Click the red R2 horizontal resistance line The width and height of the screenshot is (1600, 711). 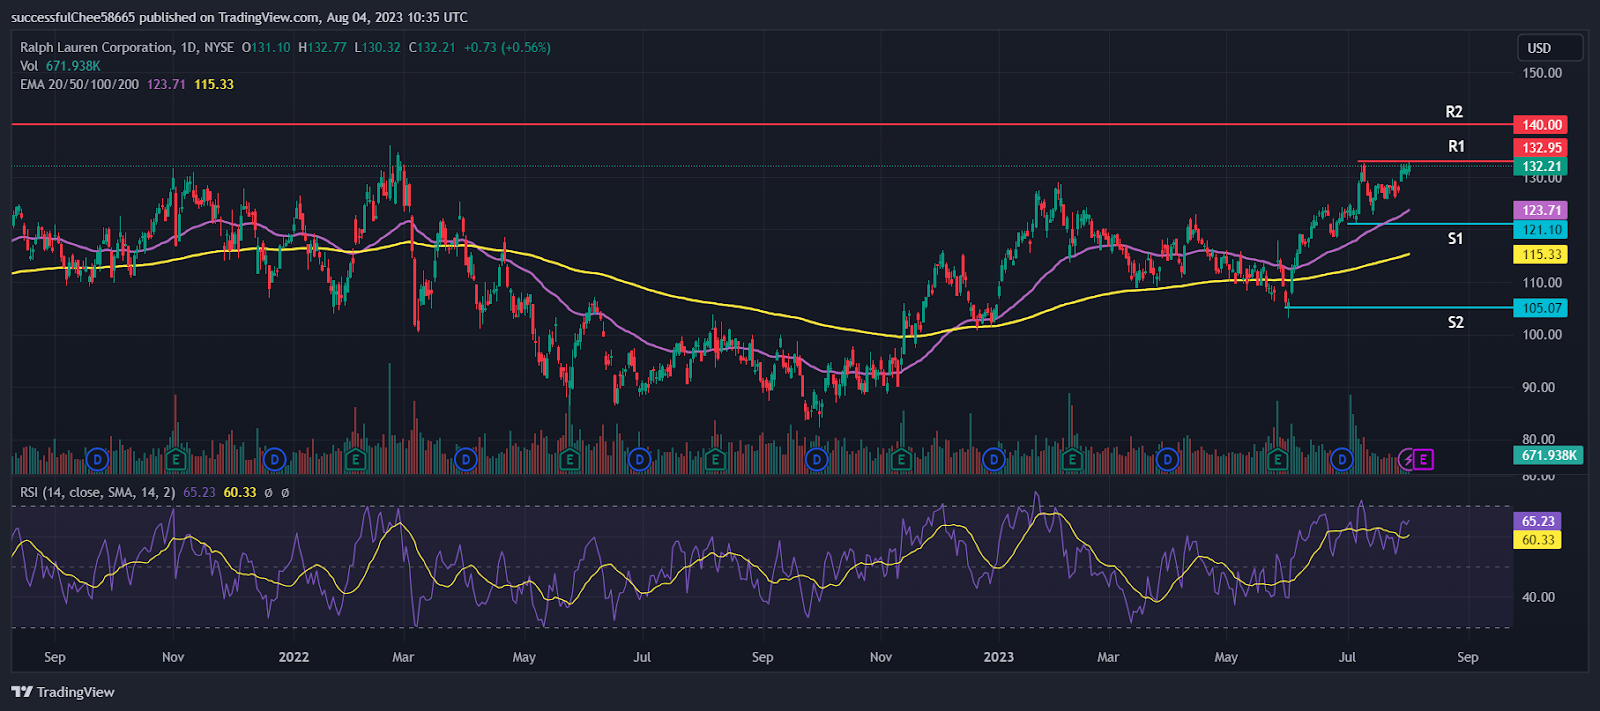tap(760, 124)
